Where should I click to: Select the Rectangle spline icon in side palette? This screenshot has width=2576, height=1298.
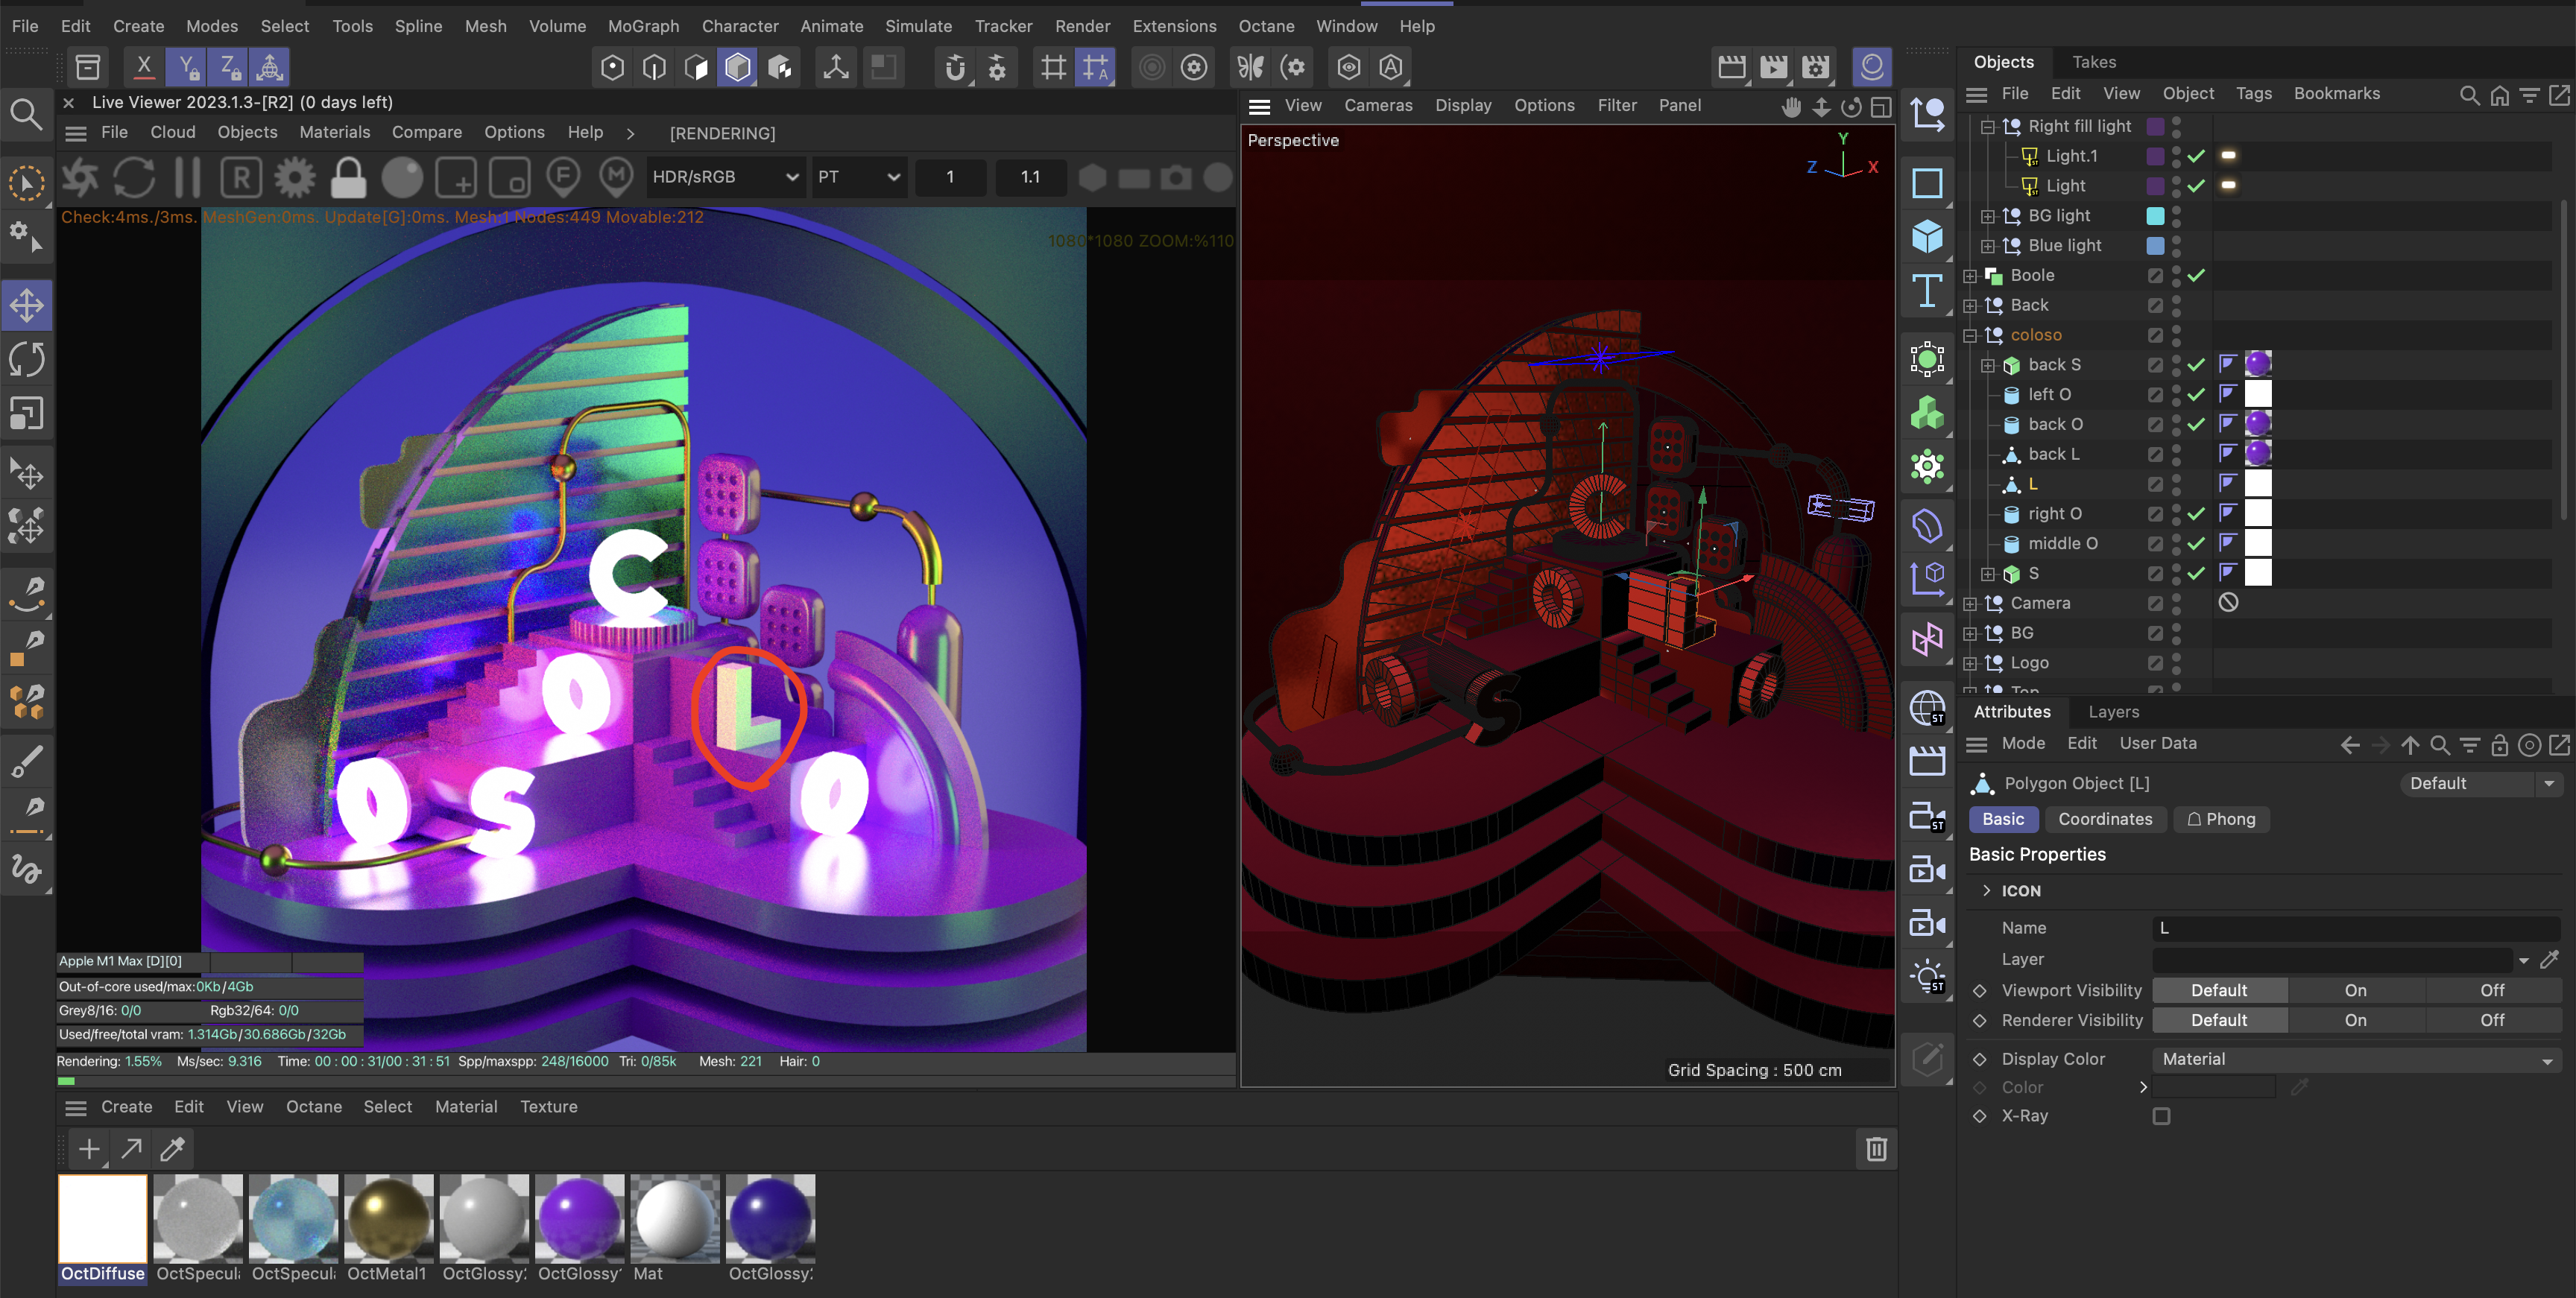click(1927, 183)
